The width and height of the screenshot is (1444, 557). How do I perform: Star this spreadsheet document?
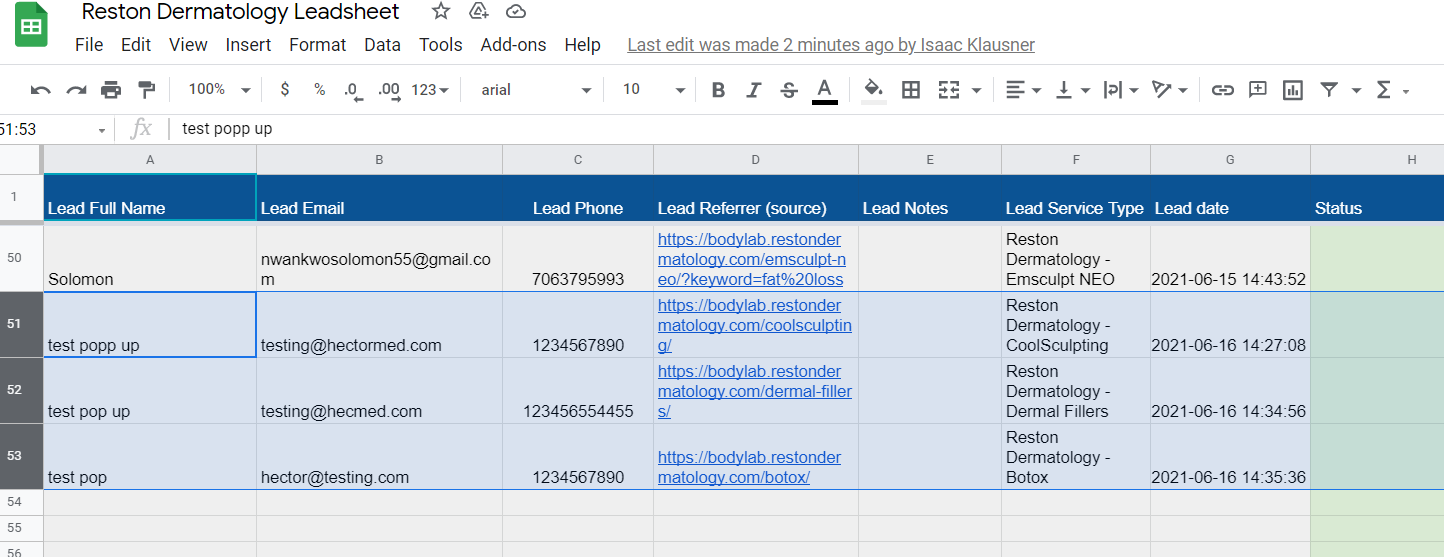pos(440,12)
